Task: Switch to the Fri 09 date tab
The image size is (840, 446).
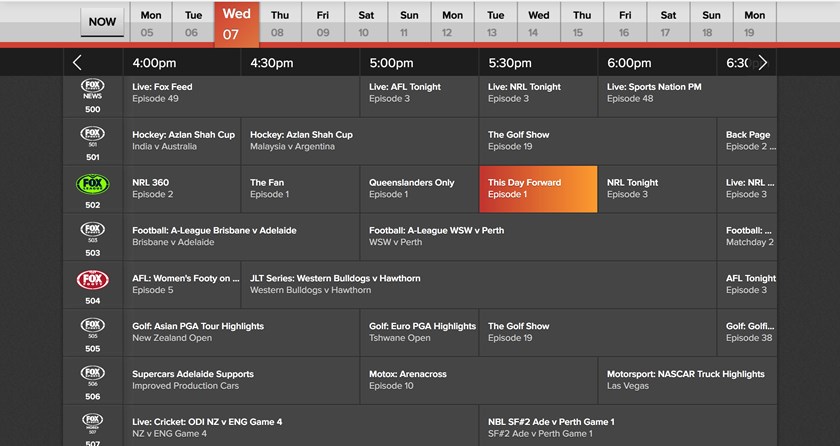Action: 323,22
